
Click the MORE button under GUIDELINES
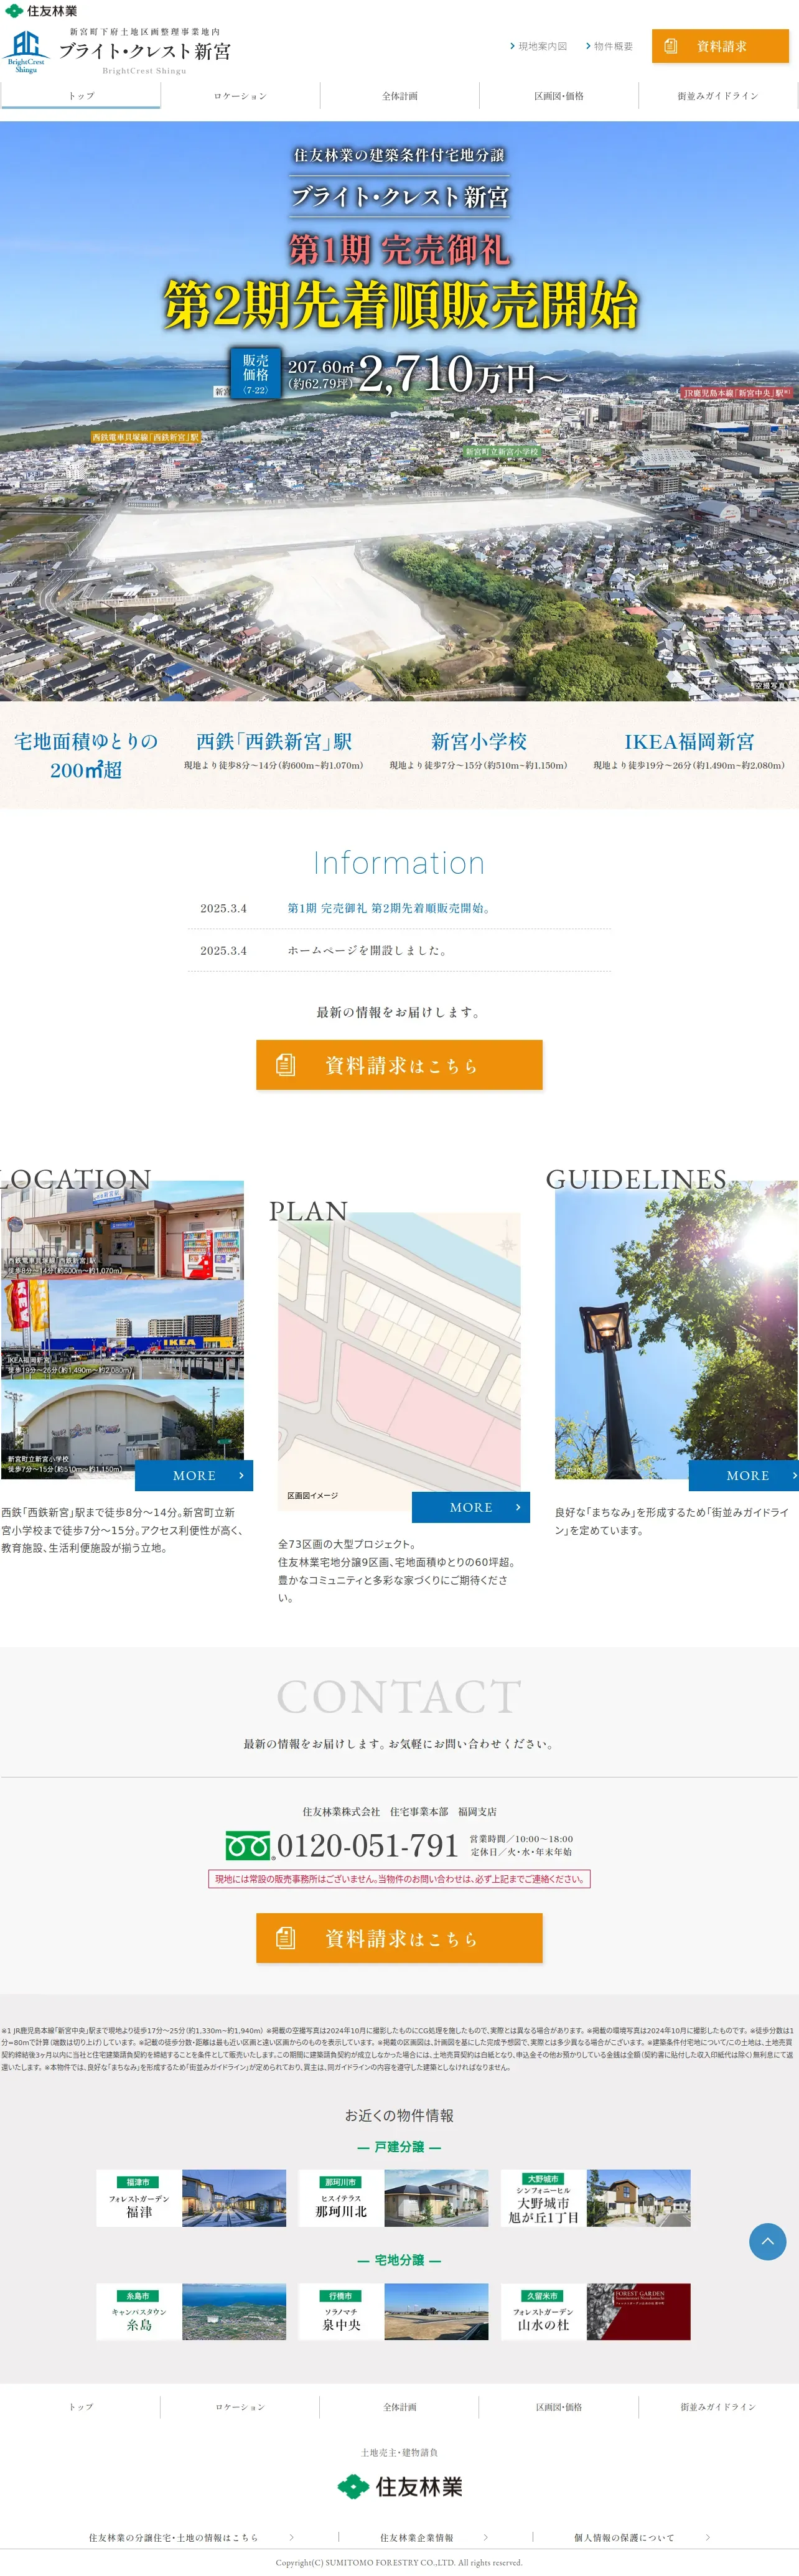[744, 1475]
